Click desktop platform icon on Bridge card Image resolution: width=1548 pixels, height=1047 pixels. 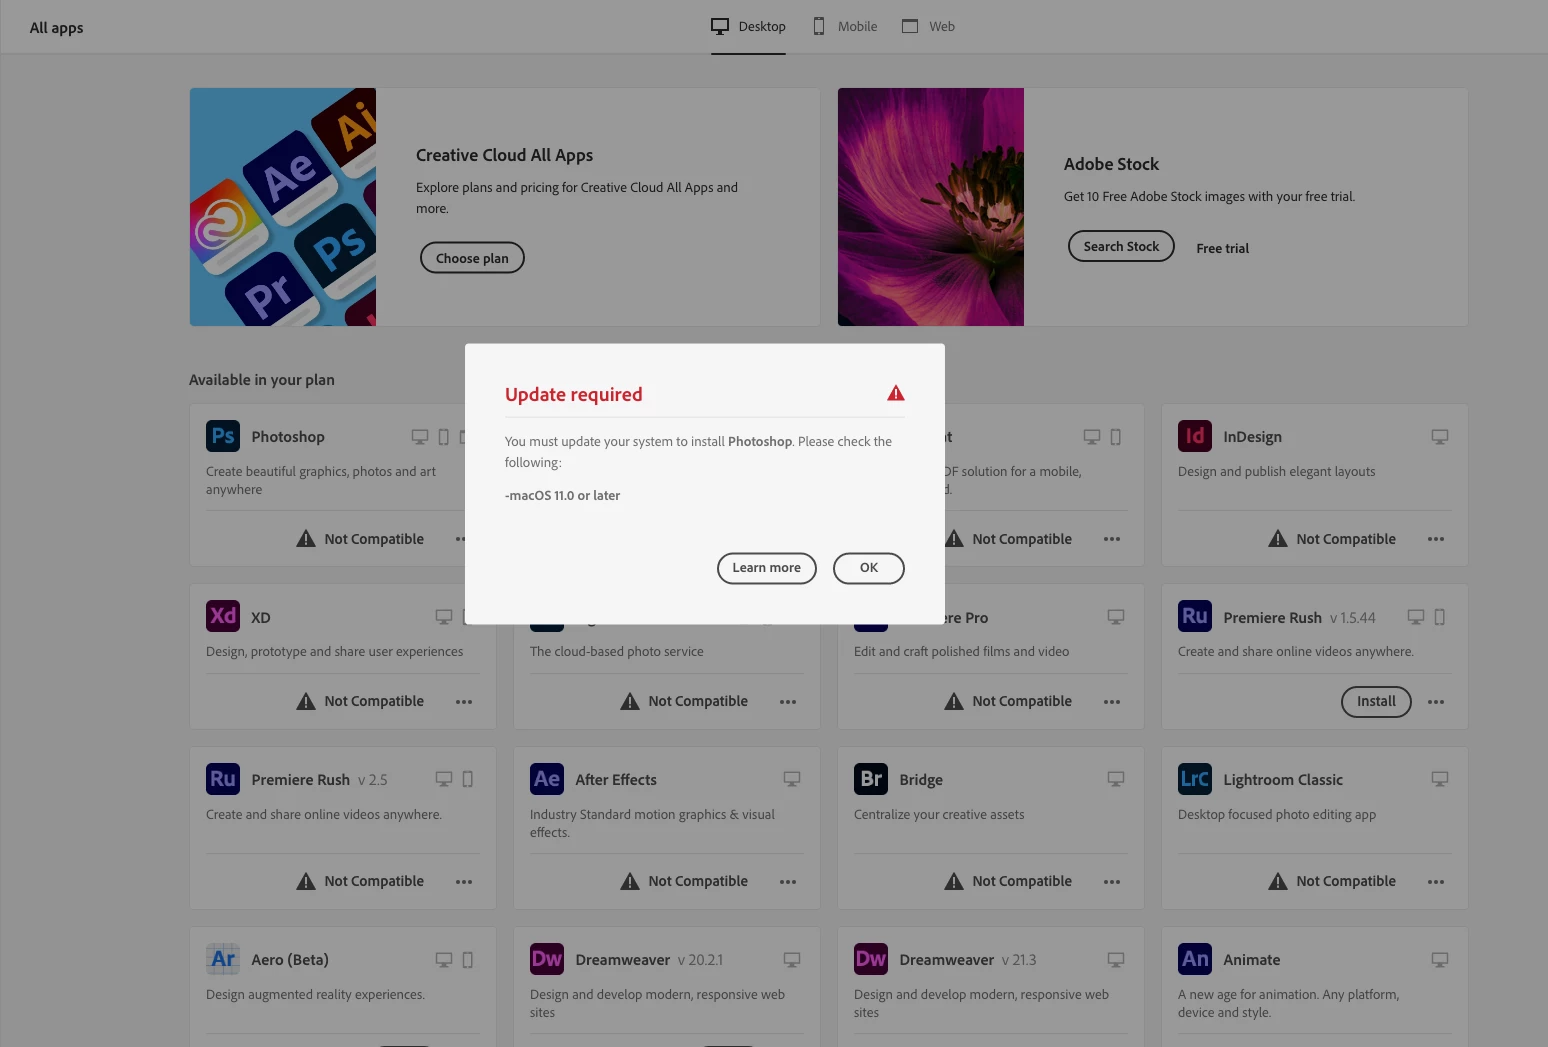[x=1116, y=779]
